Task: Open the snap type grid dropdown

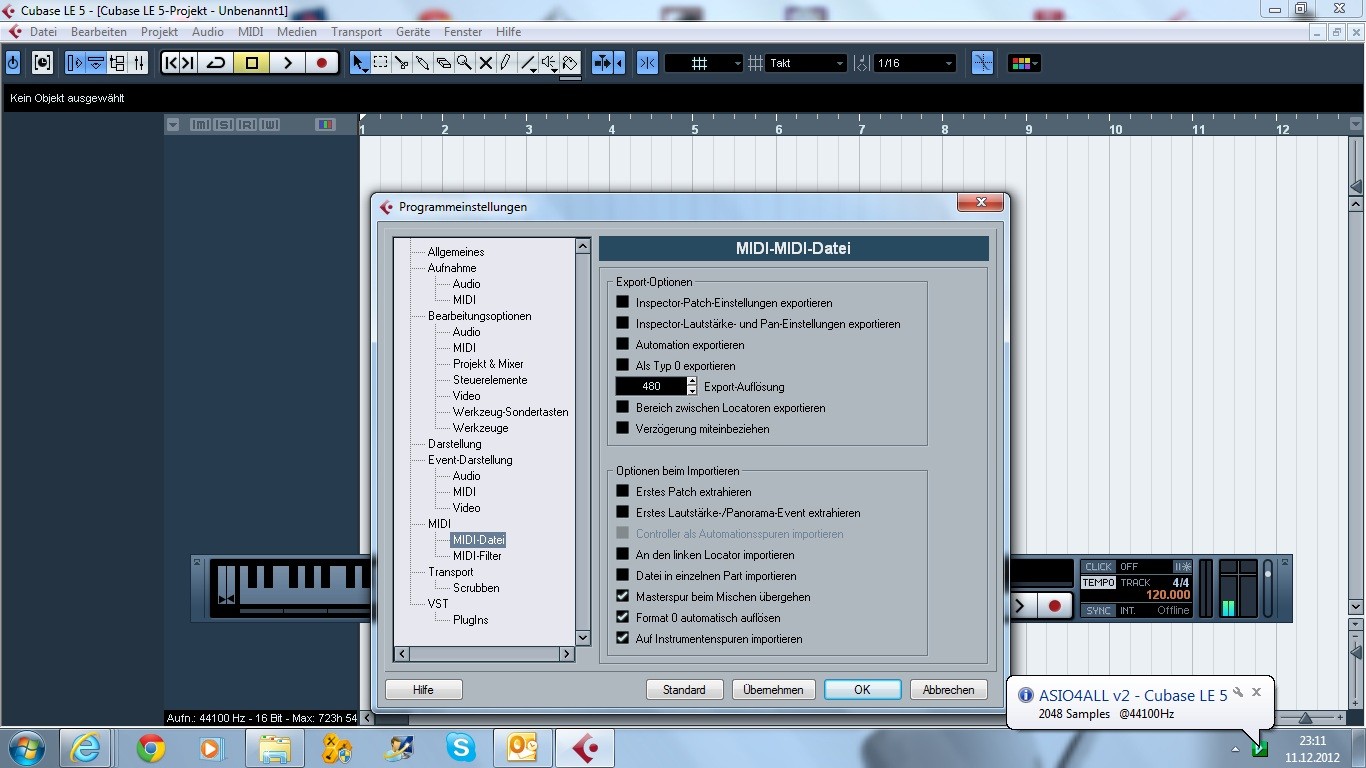Action: [704, 63]
